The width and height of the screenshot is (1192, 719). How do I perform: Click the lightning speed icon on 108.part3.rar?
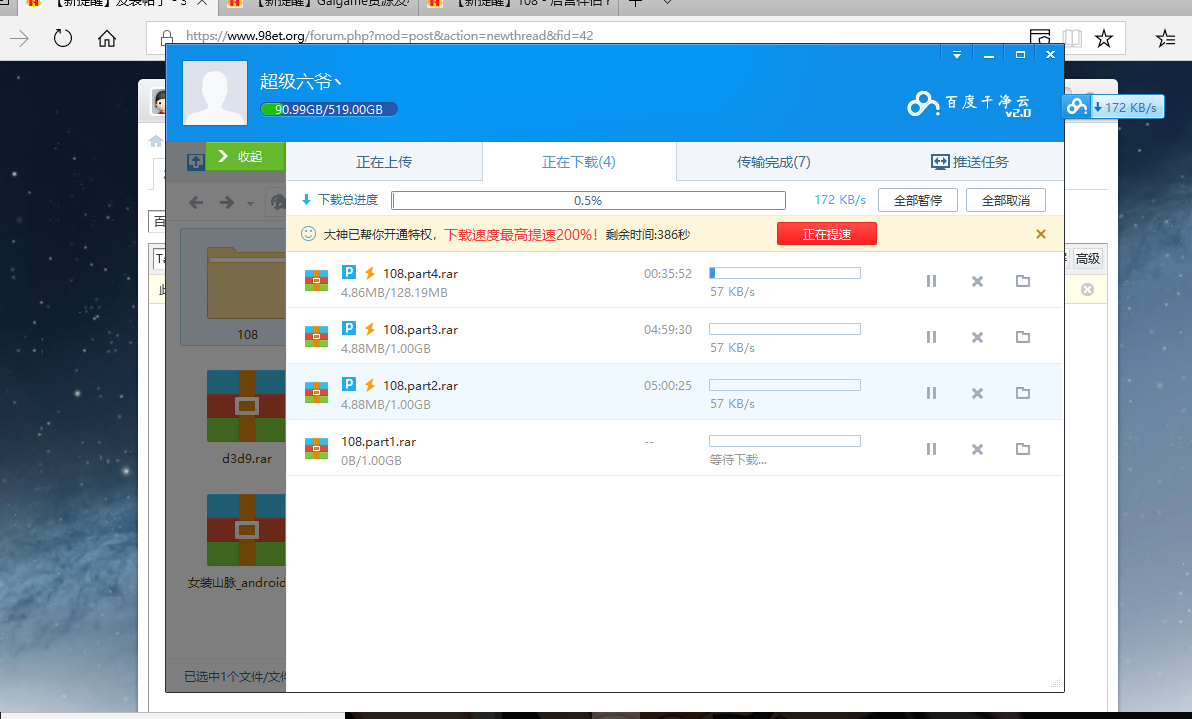[370, 328]
